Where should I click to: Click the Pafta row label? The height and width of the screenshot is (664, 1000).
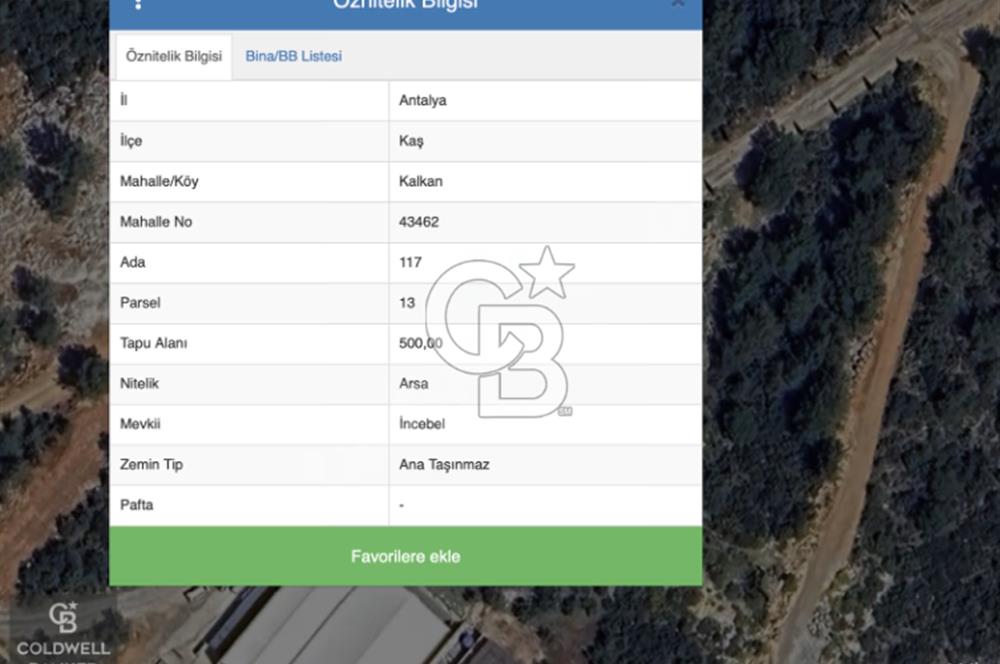coord(136,506)
